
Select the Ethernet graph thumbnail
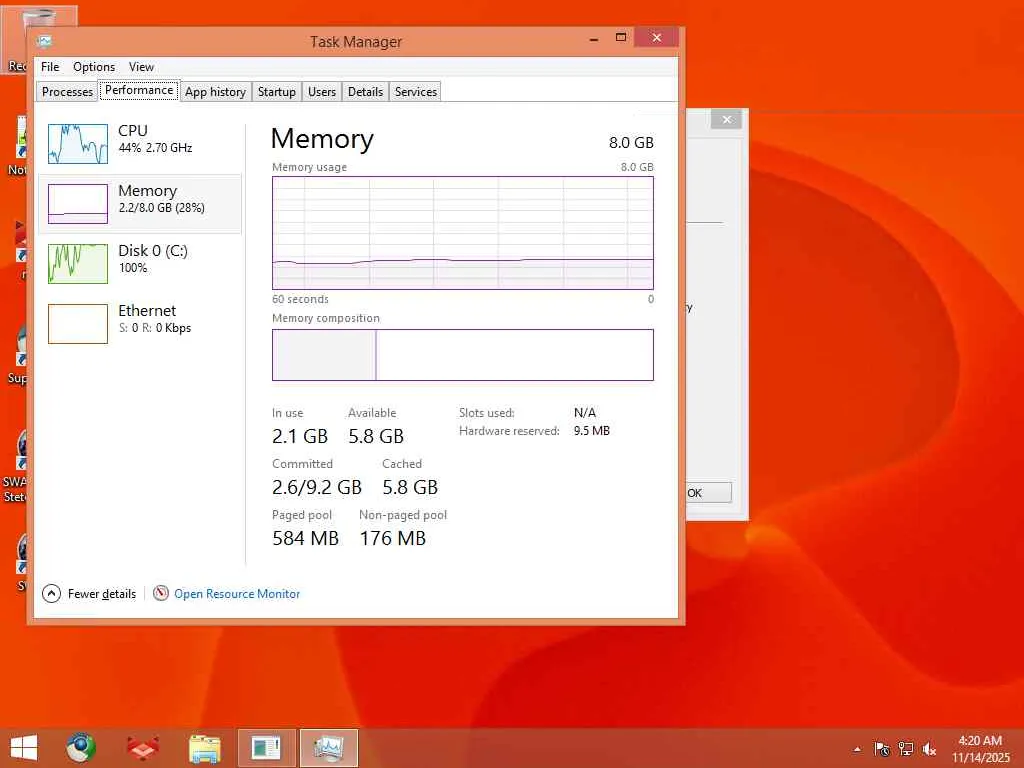[78, 324]
